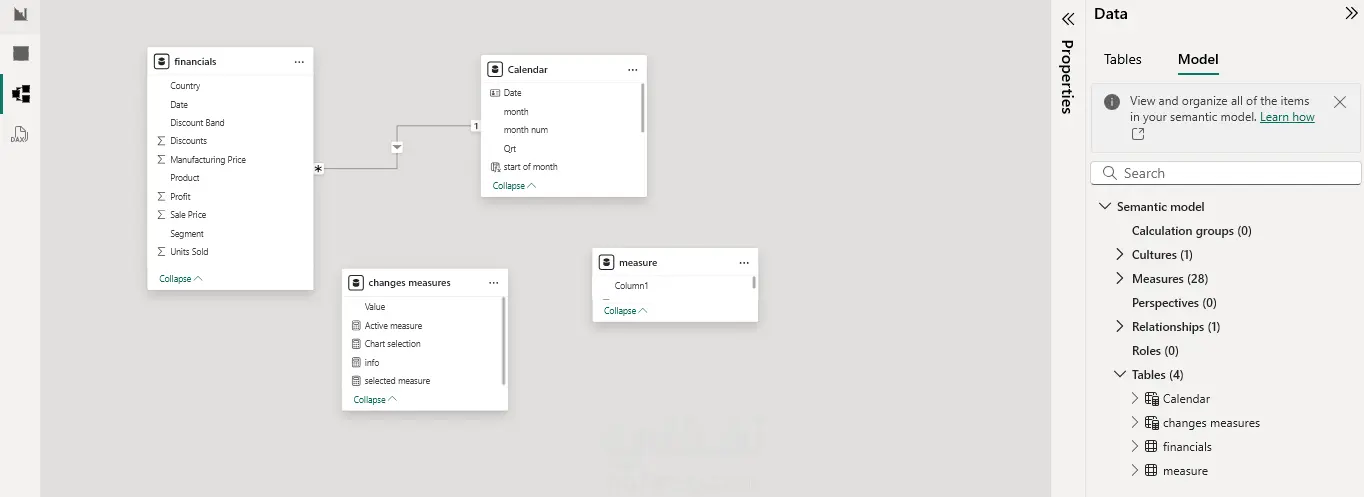Click the relationship direction arrow between tables
1364x497 pixels.
point(397,147)
